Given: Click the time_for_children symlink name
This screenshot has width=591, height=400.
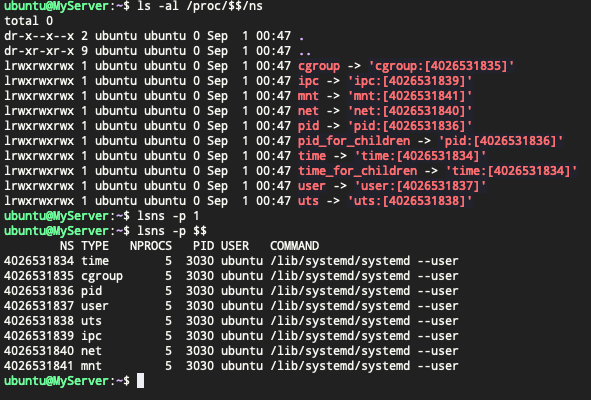Looking at the screenshot, I should [x=357, y=171].
